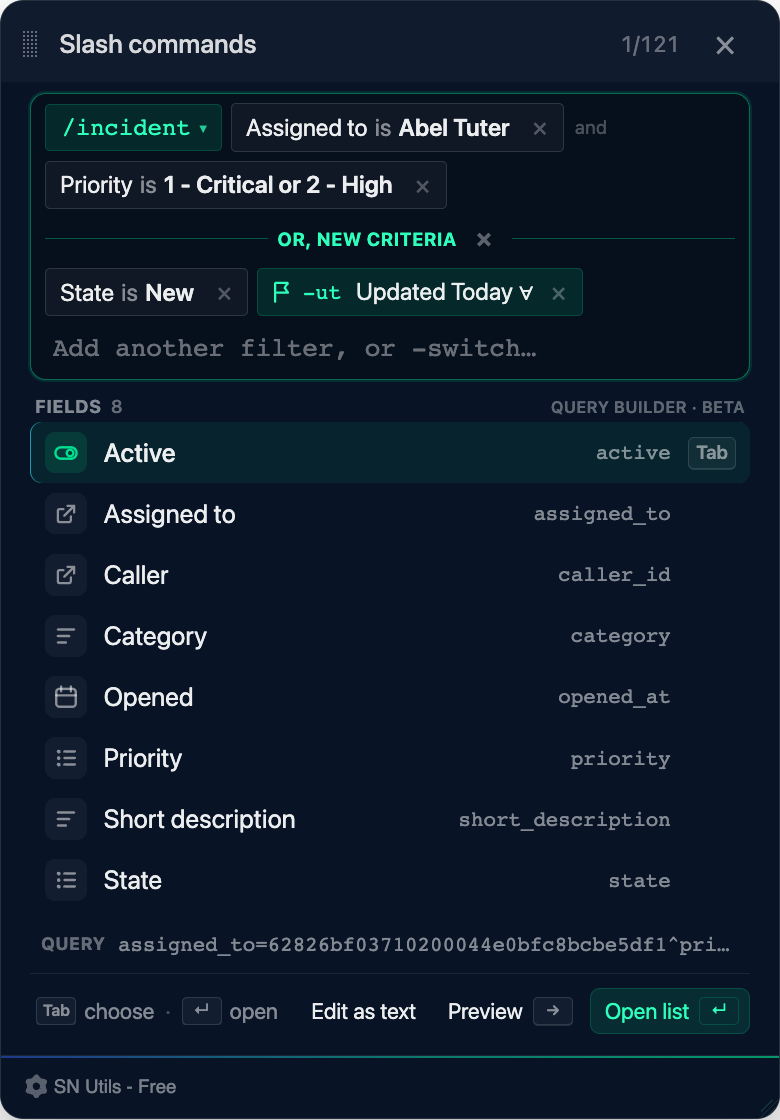780x1120 pixels.
Task: Open the /incident table dropdown
Action: pos(134,128)
